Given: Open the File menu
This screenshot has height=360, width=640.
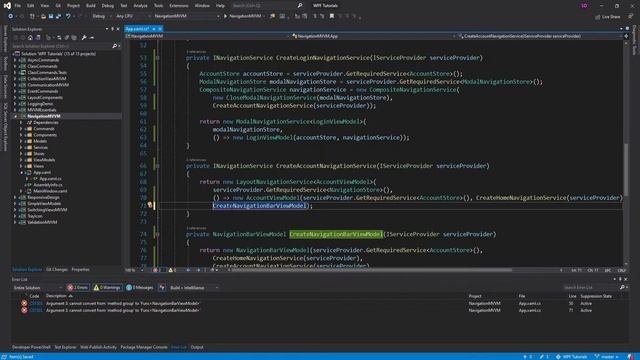Looking at the screenshot, I should pos(18,6).
